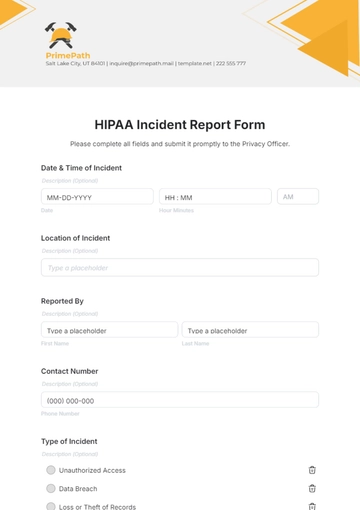Viewport: 360px width, 510px height.
Task: Click the Date & Time of Incident label
Action: (81, 168)
